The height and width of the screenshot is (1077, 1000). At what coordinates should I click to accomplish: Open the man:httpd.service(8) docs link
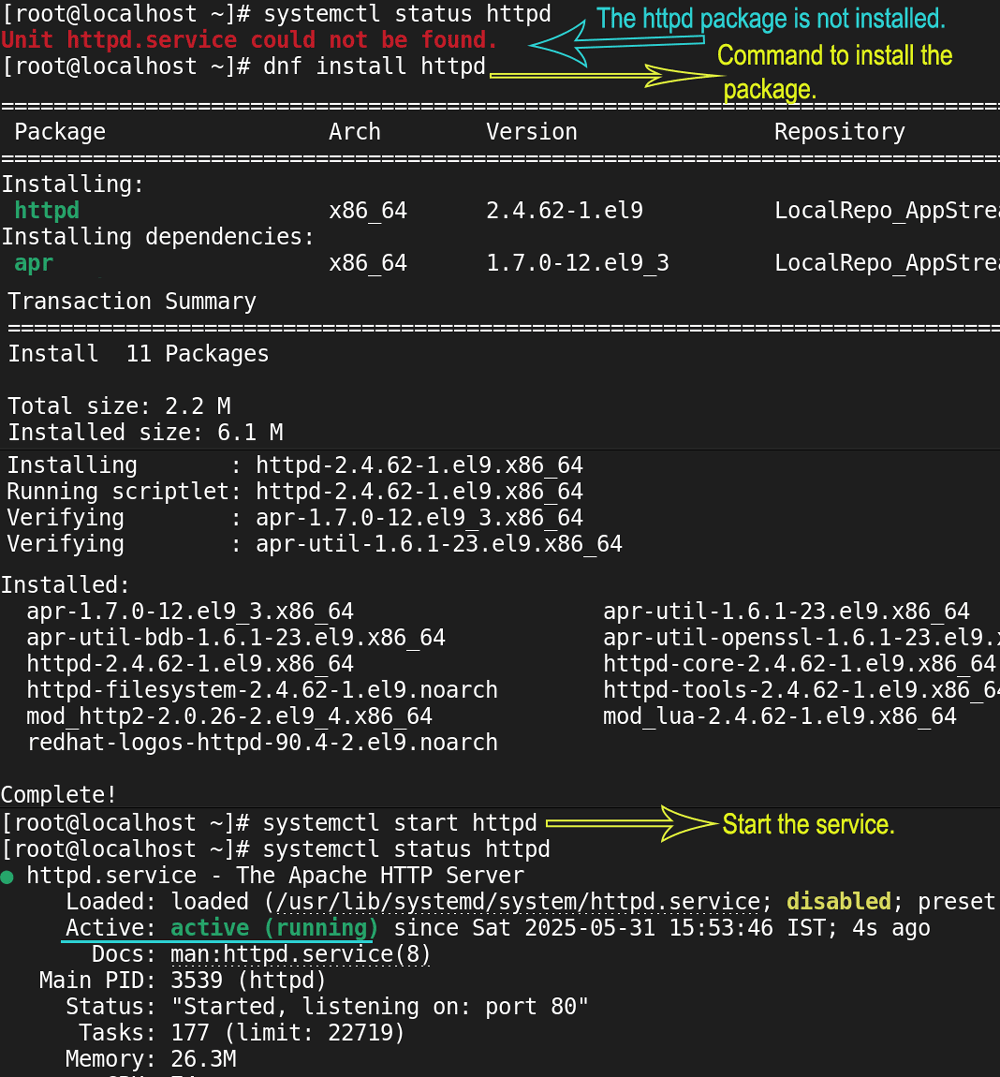click(x=300, y=953)
